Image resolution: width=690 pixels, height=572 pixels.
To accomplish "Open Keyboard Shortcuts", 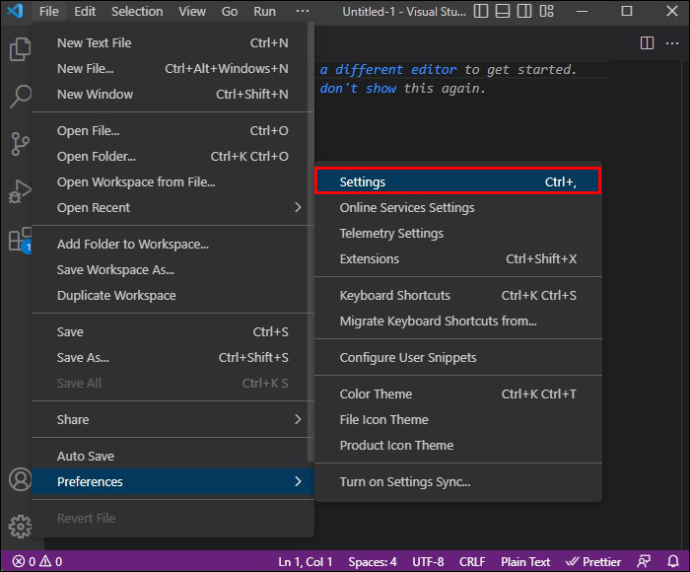I will click(458, 295).
